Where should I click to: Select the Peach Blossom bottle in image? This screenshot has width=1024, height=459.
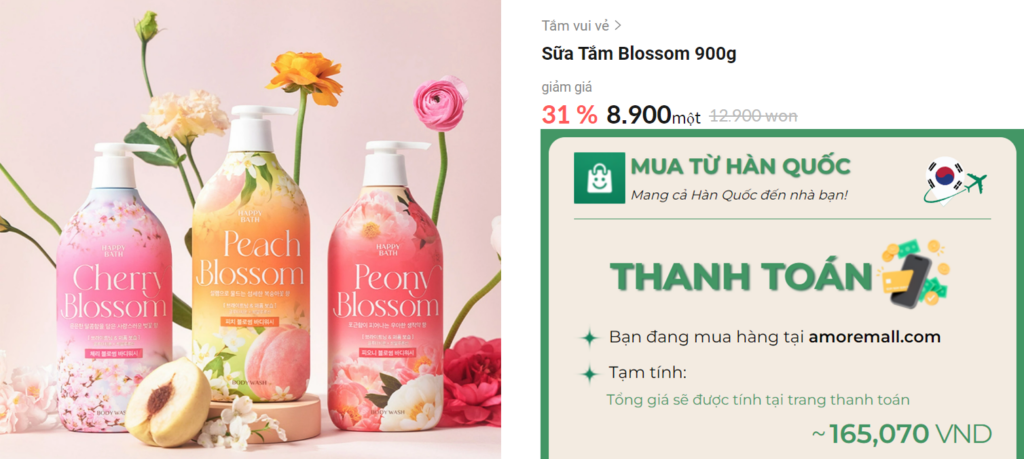point(251,255)
